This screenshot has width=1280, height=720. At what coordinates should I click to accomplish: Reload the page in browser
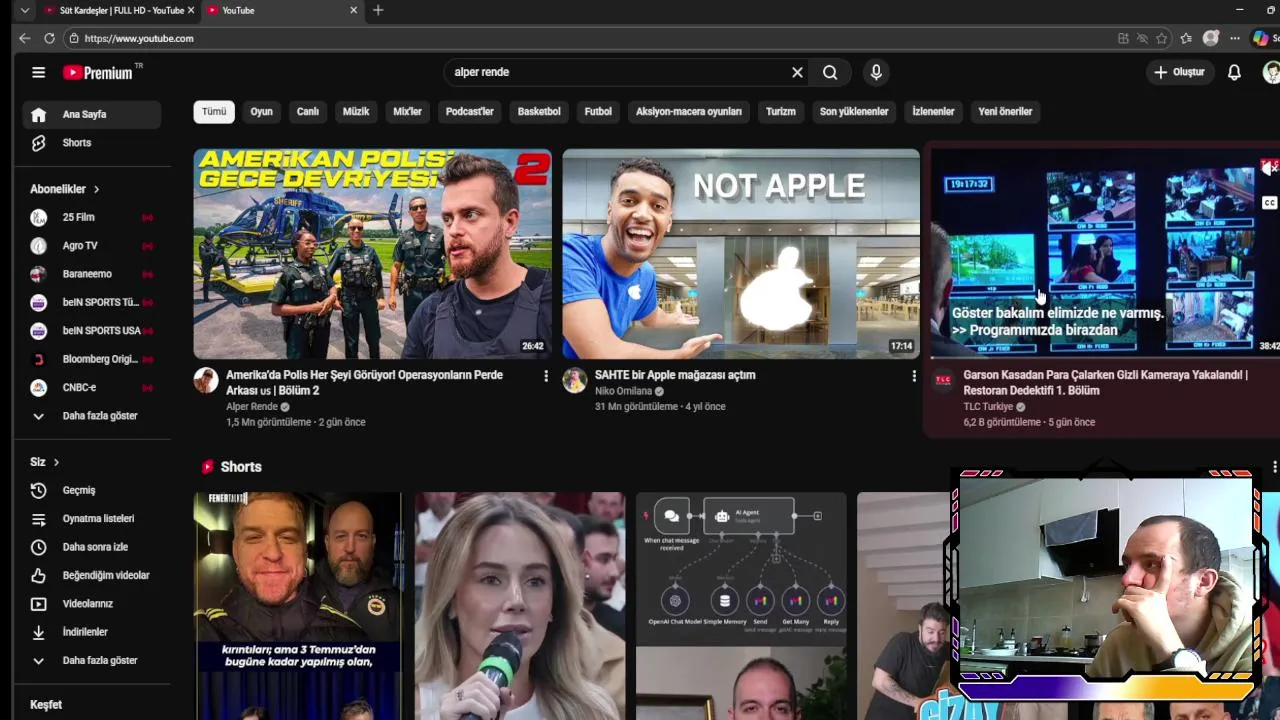49,38
